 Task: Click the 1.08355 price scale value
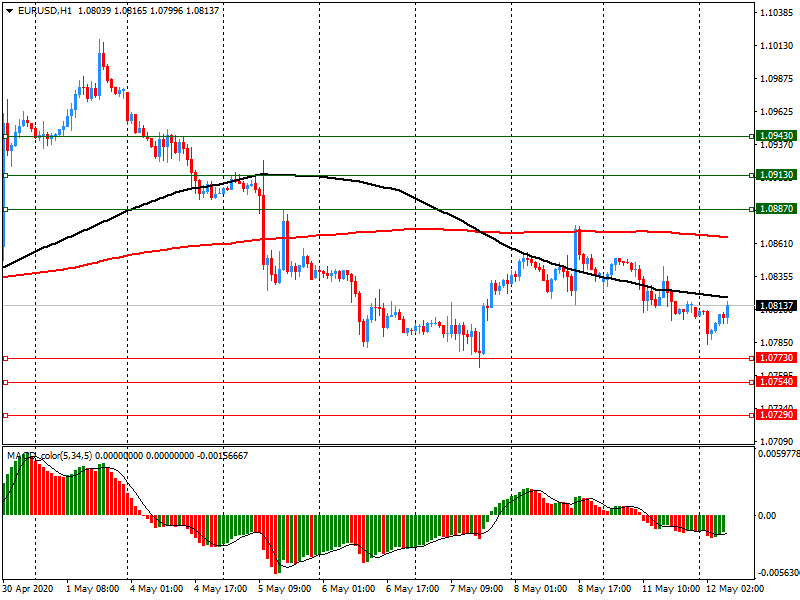[x=777, y=277]
